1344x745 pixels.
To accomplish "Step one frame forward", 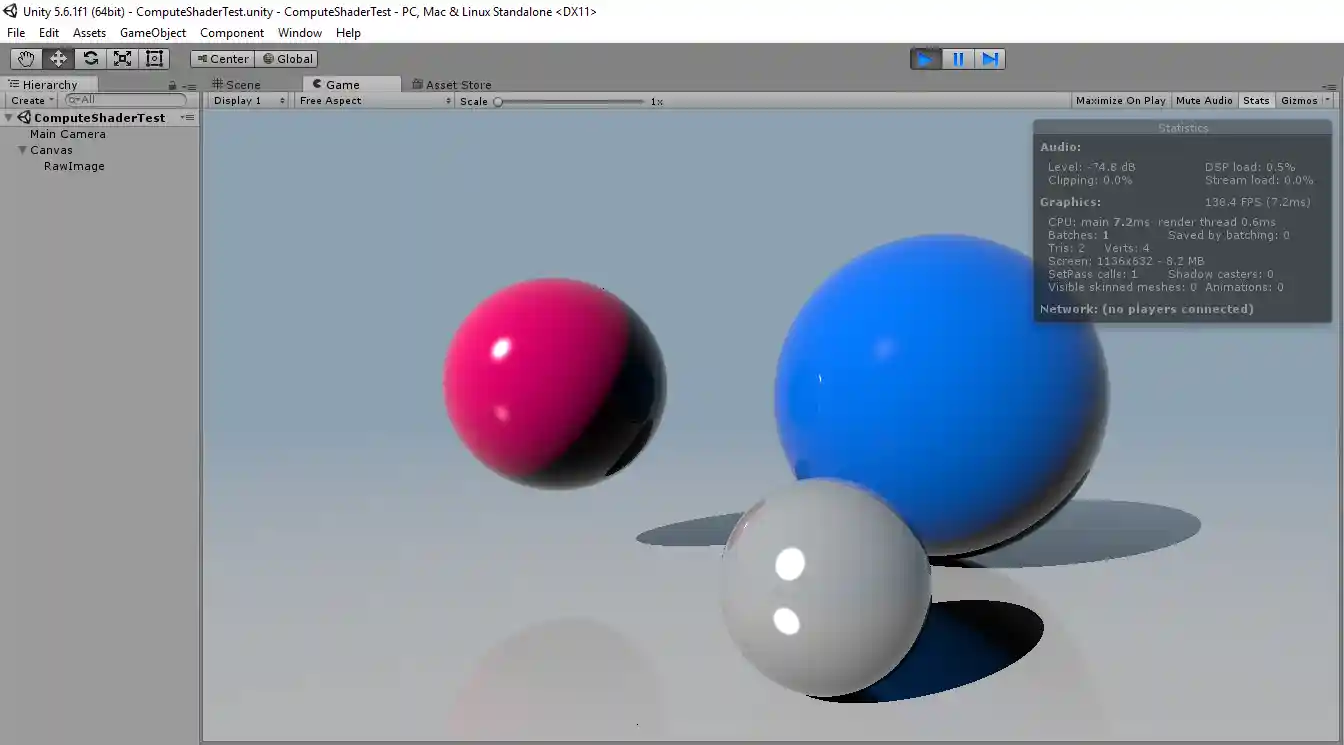I will [989, 59].
